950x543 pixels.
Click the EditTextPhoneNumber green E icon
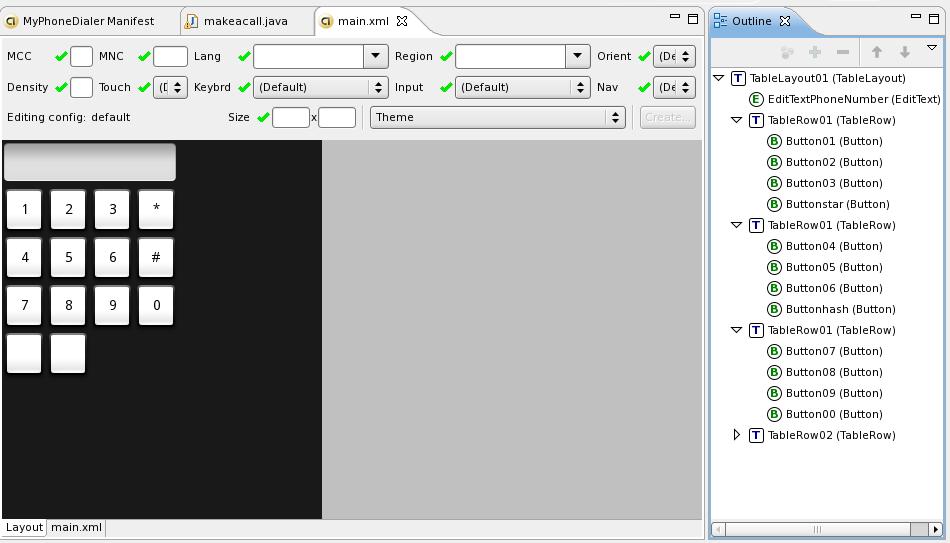point(756,99)
